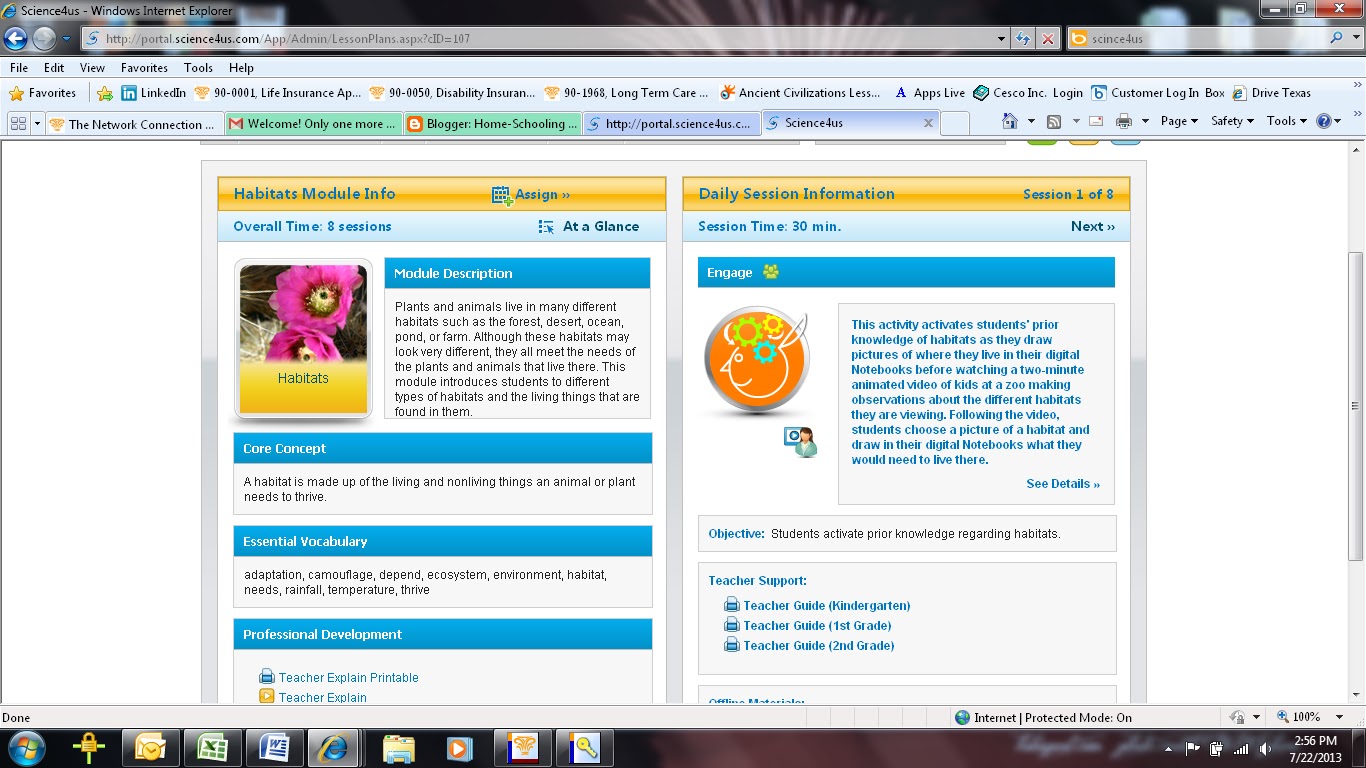Screen dimensions: 1366x768
Task: Open the Edit menu
Action: [x=54, y=68]
